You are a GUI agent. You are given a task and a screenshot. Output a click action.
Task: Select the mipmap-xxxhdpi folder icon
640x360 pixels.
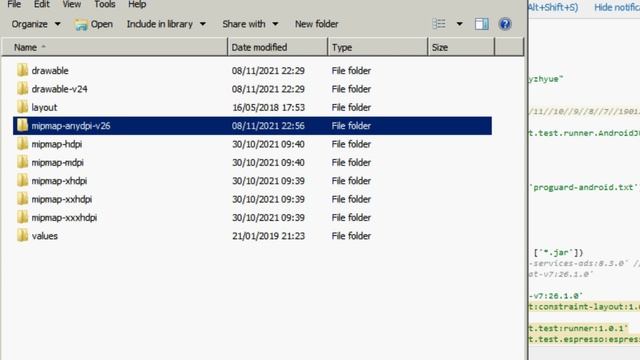[22, 217]
